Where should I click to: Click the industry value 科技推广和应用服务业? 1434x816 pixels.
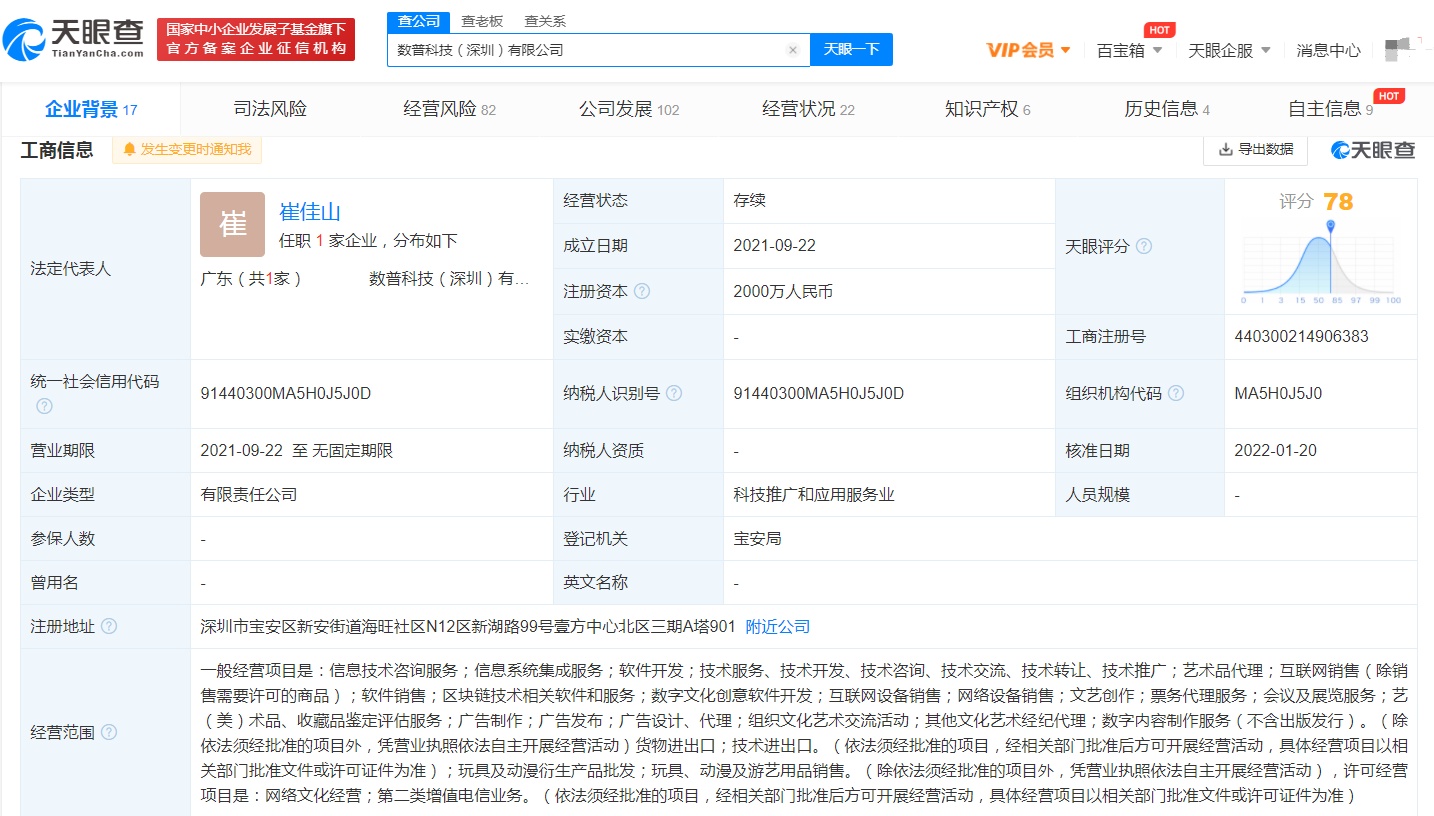click(814, 494)
